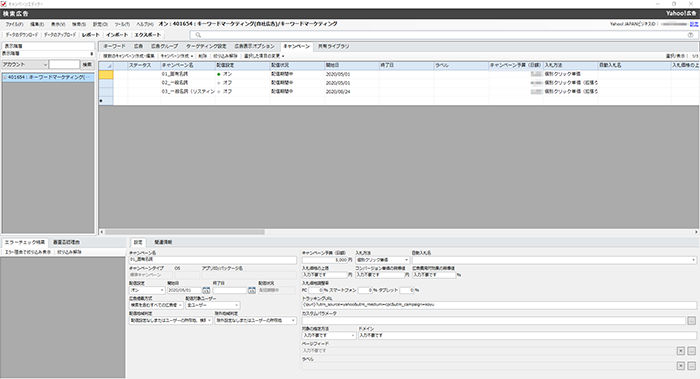Switch to the キーワード tab
Screen dimensions: 700x379
click(115, 46)
